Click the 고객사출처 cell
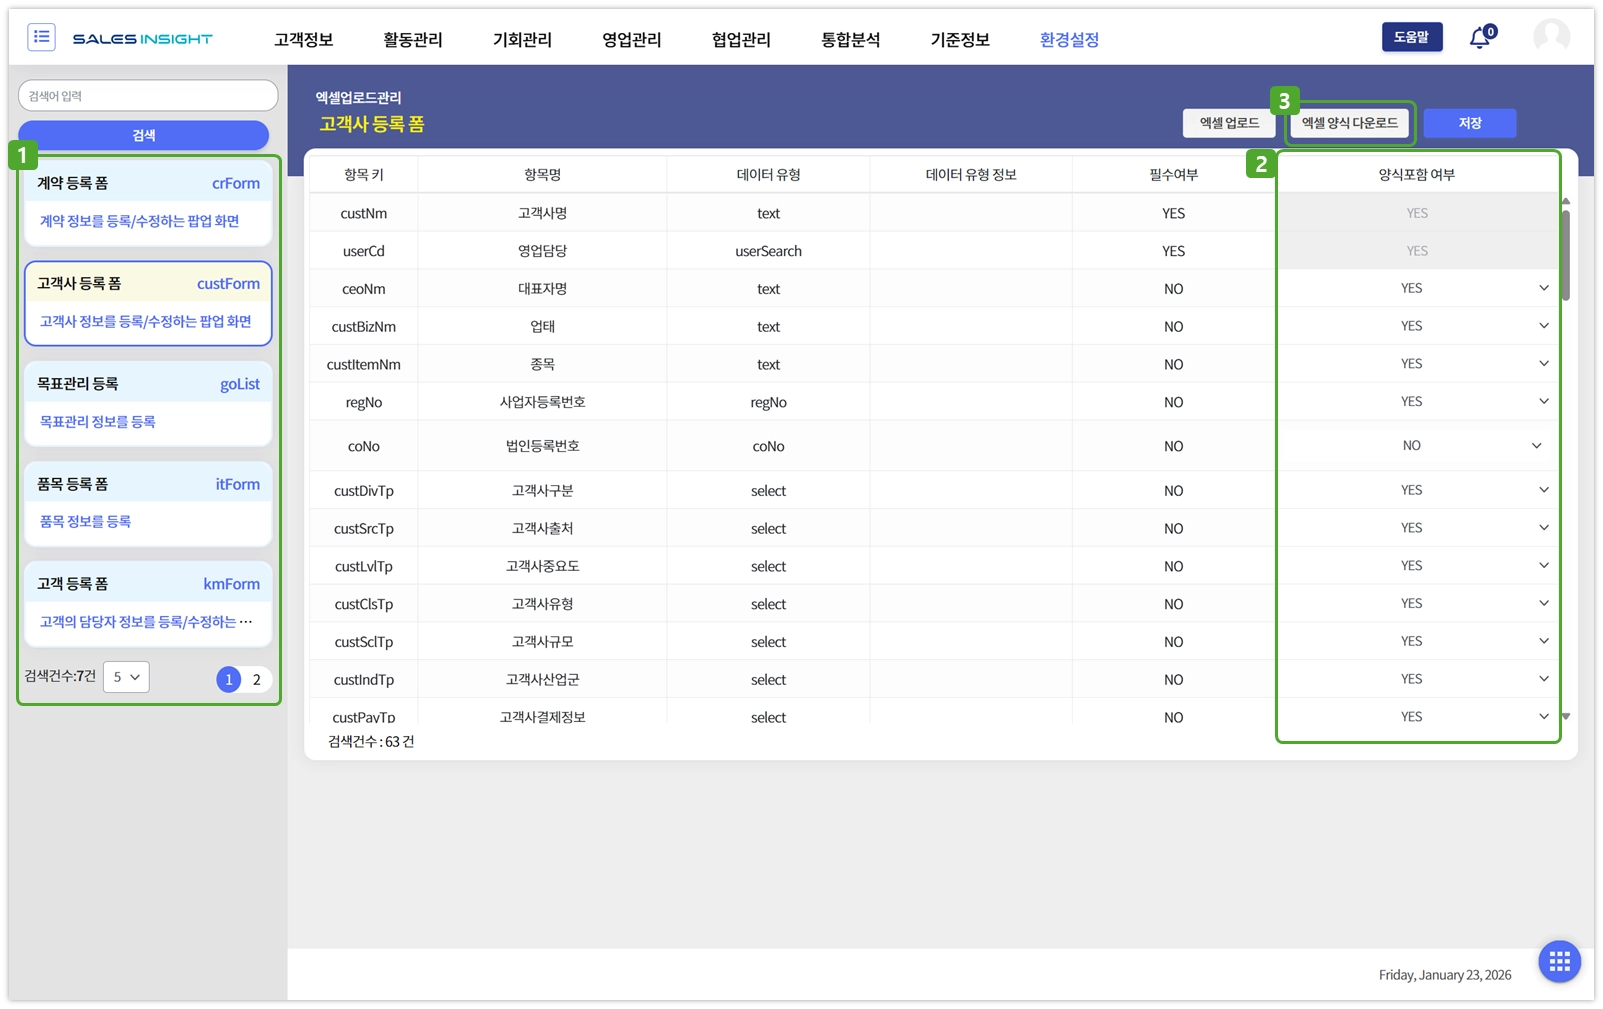Viewport: 1603px width, 1009px height. [x=543, y=528]
